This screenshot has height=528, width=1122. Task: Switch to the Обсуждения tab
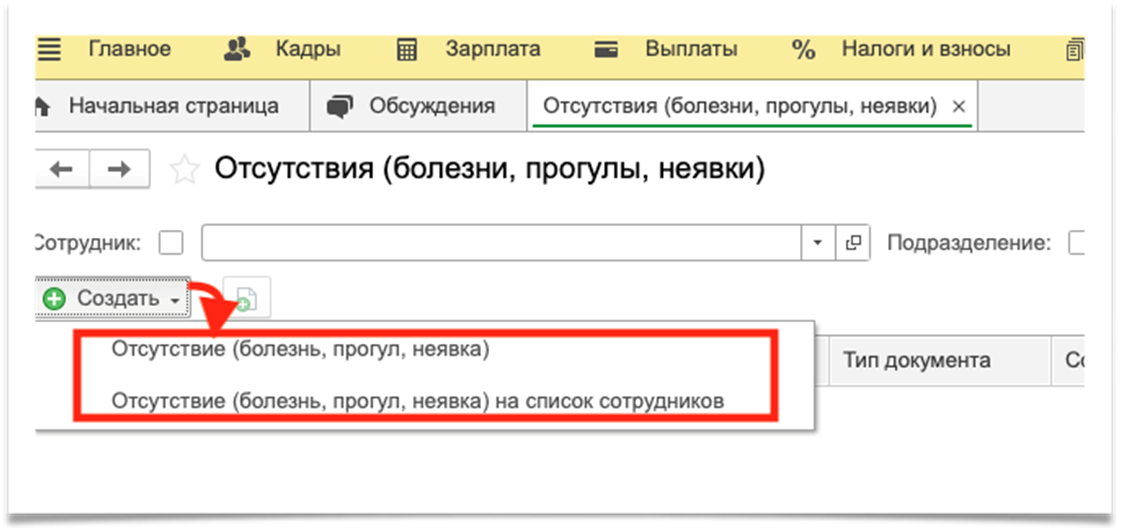click(419, 107)
